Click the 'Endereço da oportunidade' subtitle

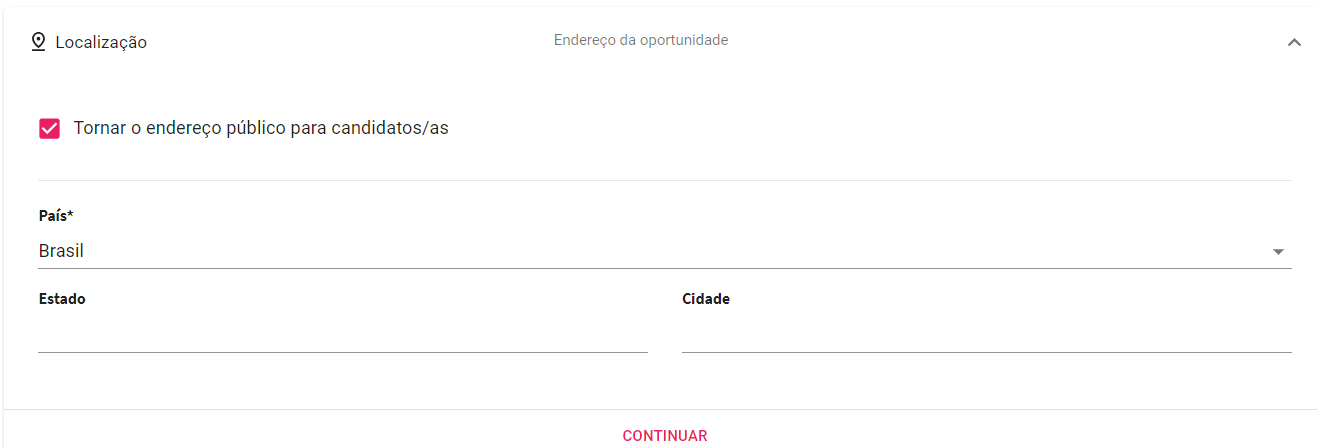[641, 41]
